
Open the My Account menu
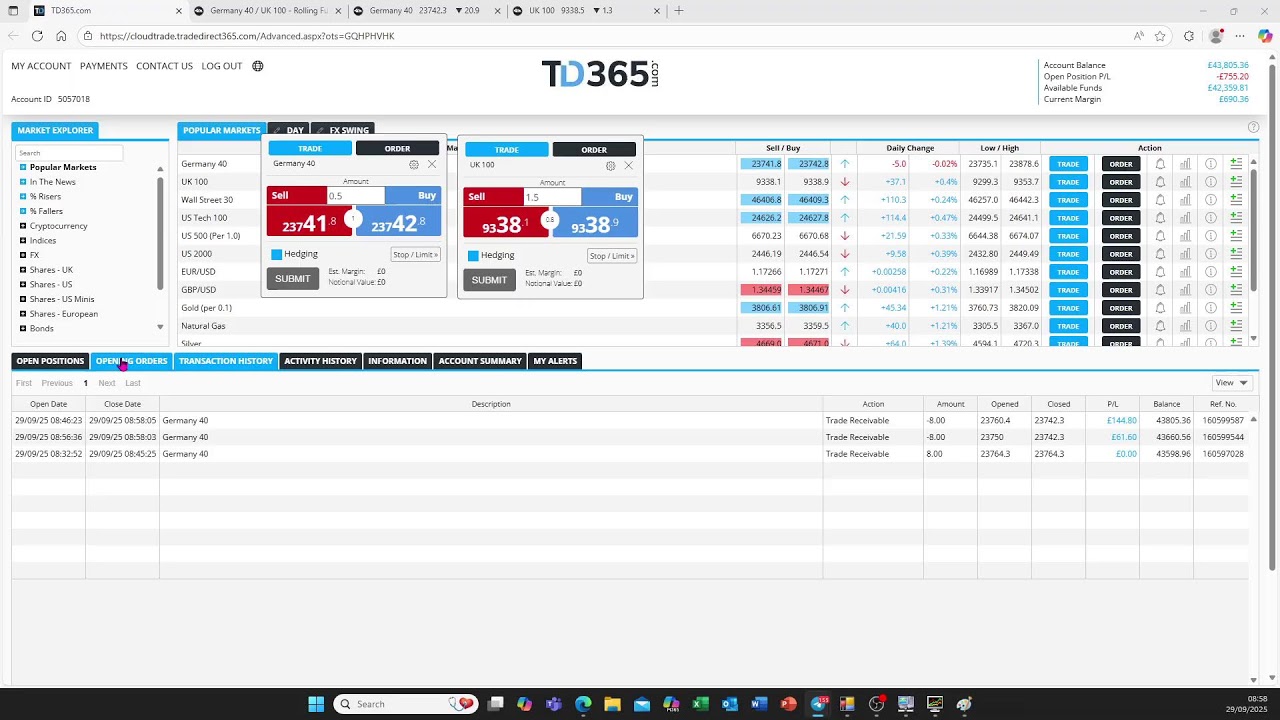tap(41, 66)
